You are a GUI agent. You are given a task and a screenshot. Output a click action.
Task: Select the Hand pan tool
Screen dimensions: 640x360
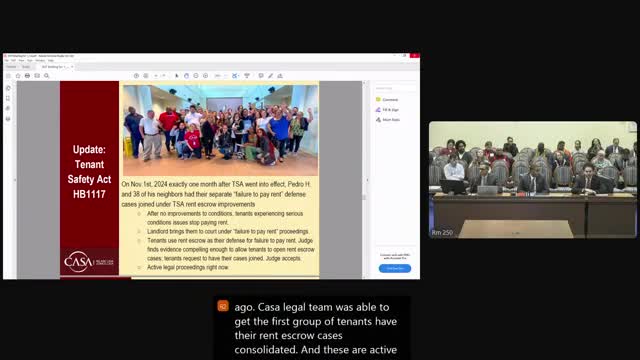click(x=186, y=76)
